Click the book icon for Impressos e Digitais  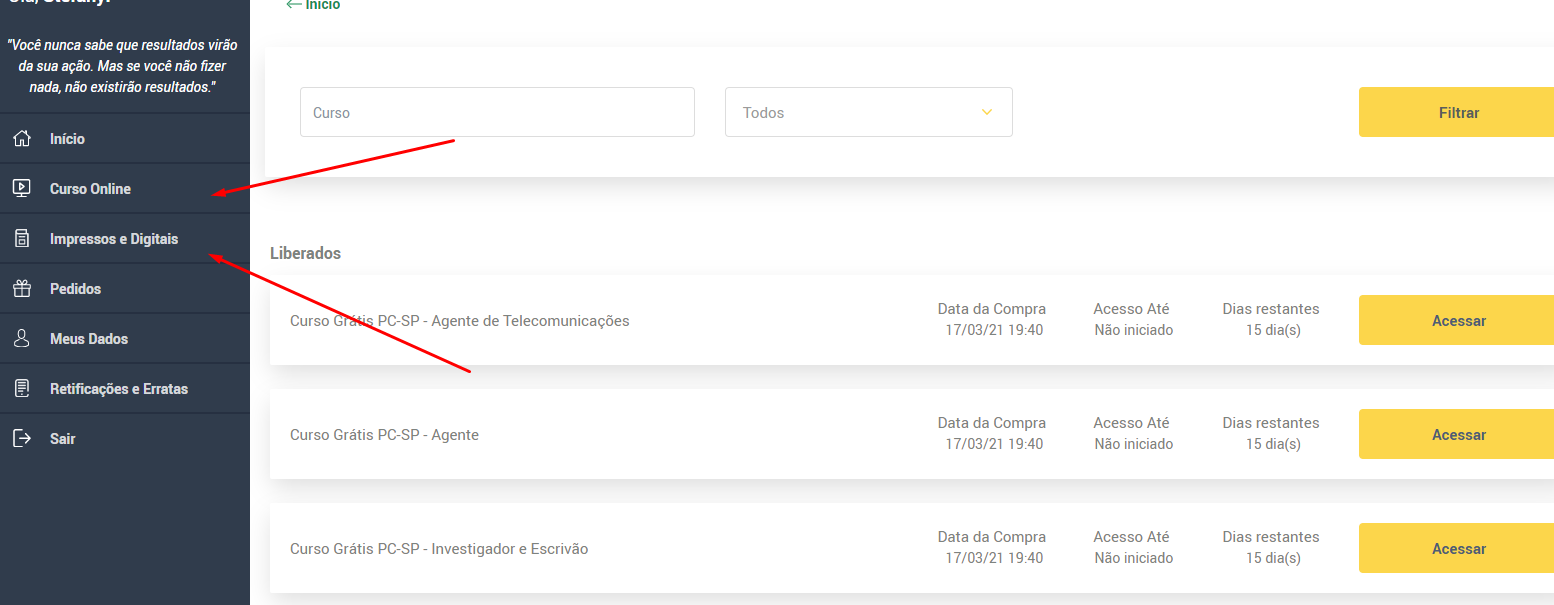point(21,238)
